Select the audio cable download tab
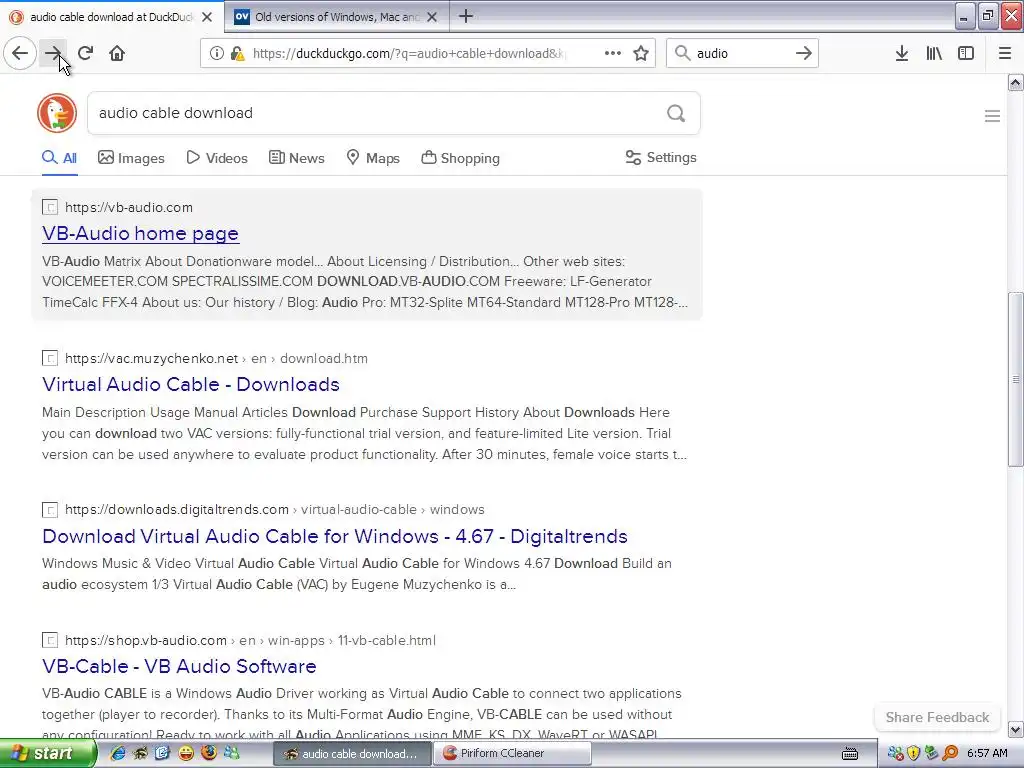Viewport: 1024px width, 768px height. [112, 17]
